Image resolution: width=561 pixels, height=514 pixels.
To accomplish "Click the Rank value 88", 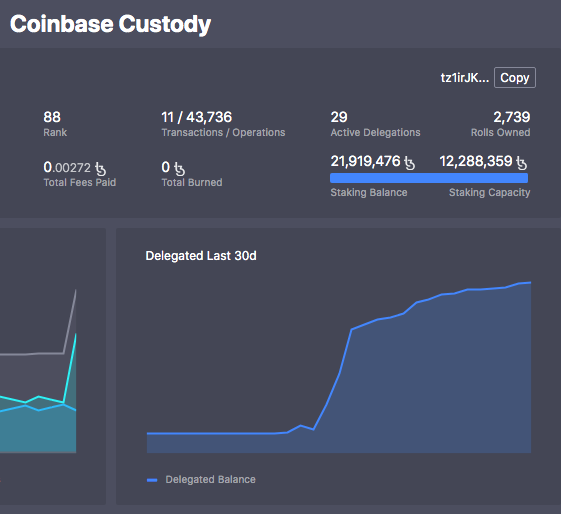I will click(x=52, y=117).
